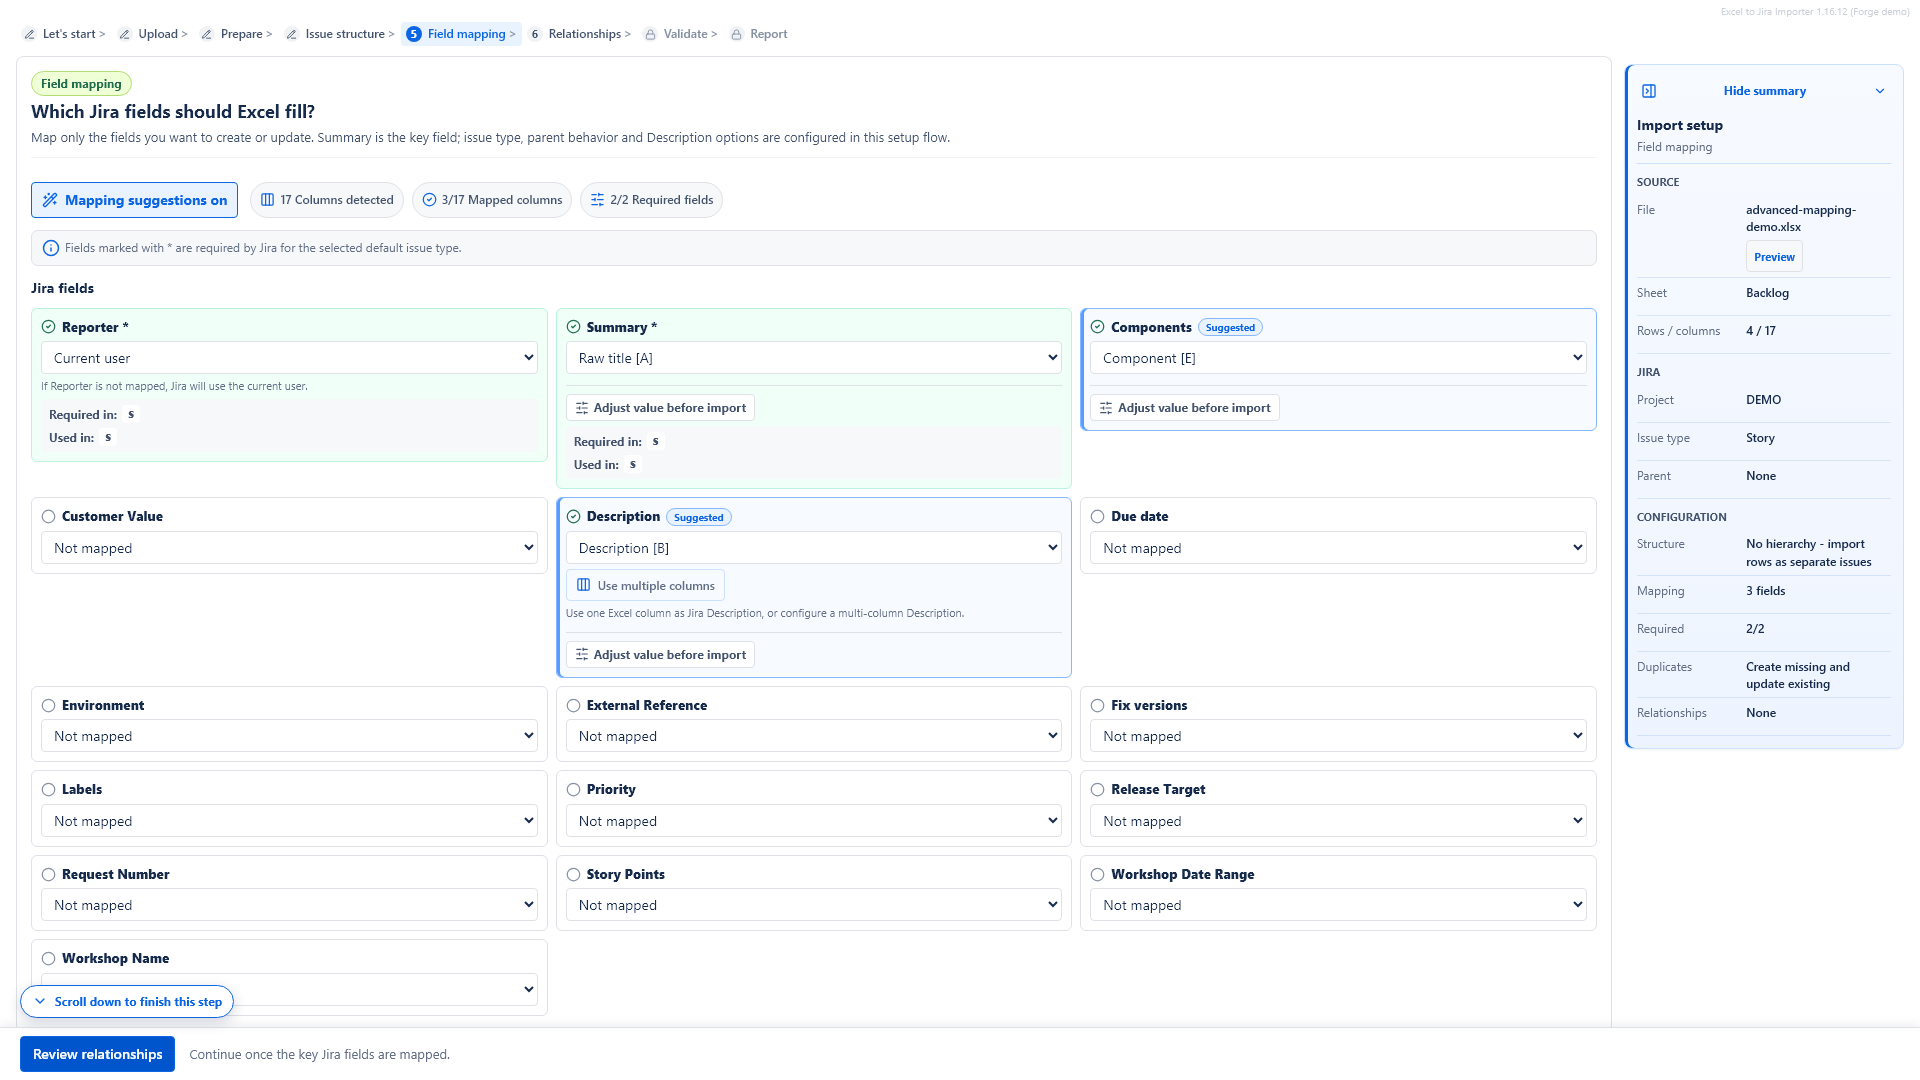Select the Priority radio circle

[x=573, y=789]
